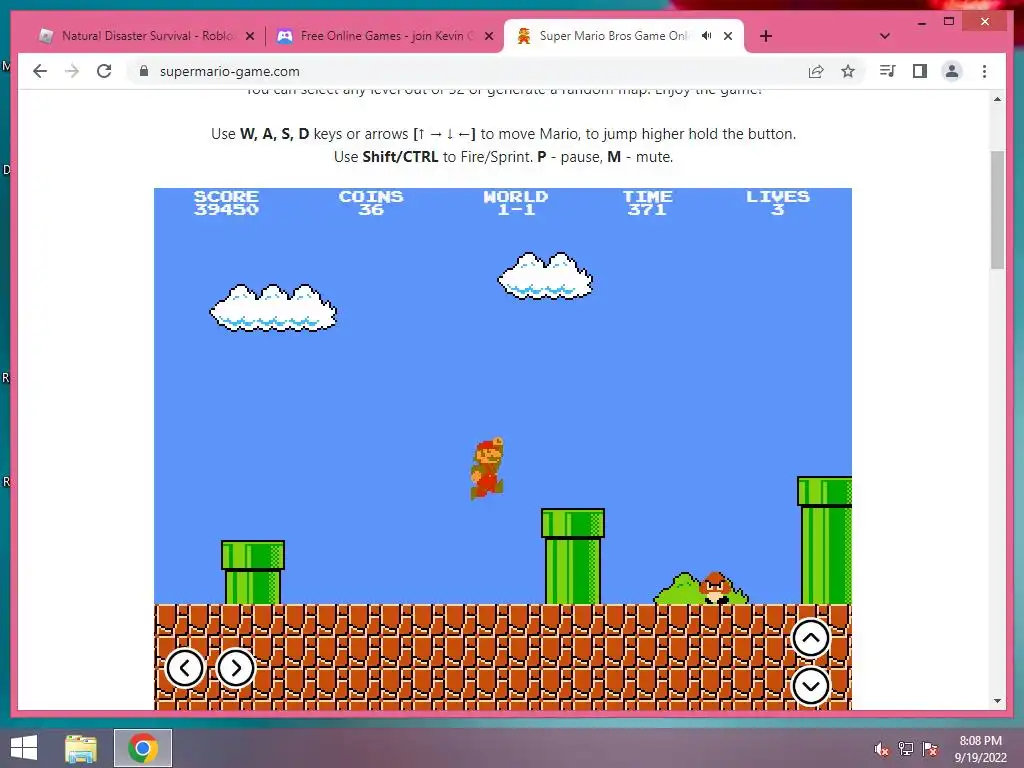Viewport: 1024px width, 768px height.
Task: Tap the game's down arrow button
Action: (810, 686)
